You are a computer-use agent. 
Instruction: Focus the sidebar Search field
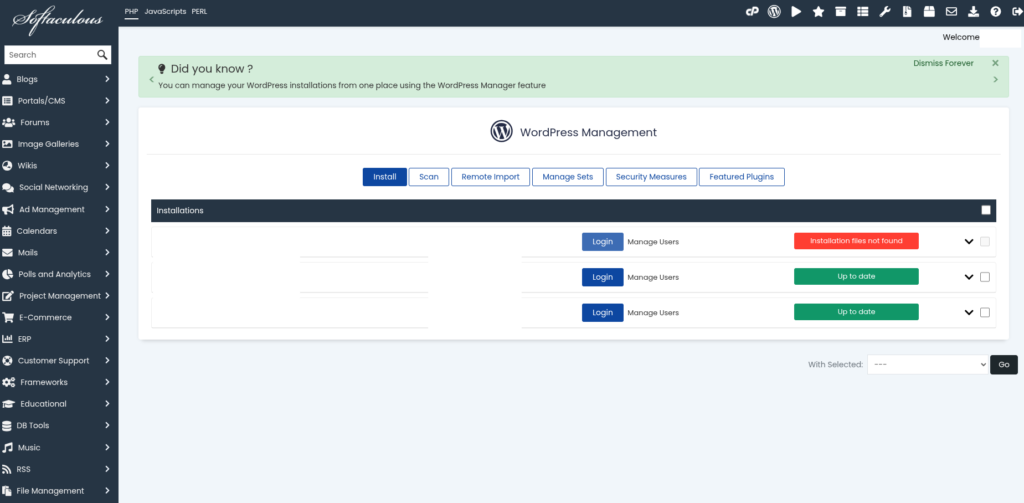click(x=51, y=55)
